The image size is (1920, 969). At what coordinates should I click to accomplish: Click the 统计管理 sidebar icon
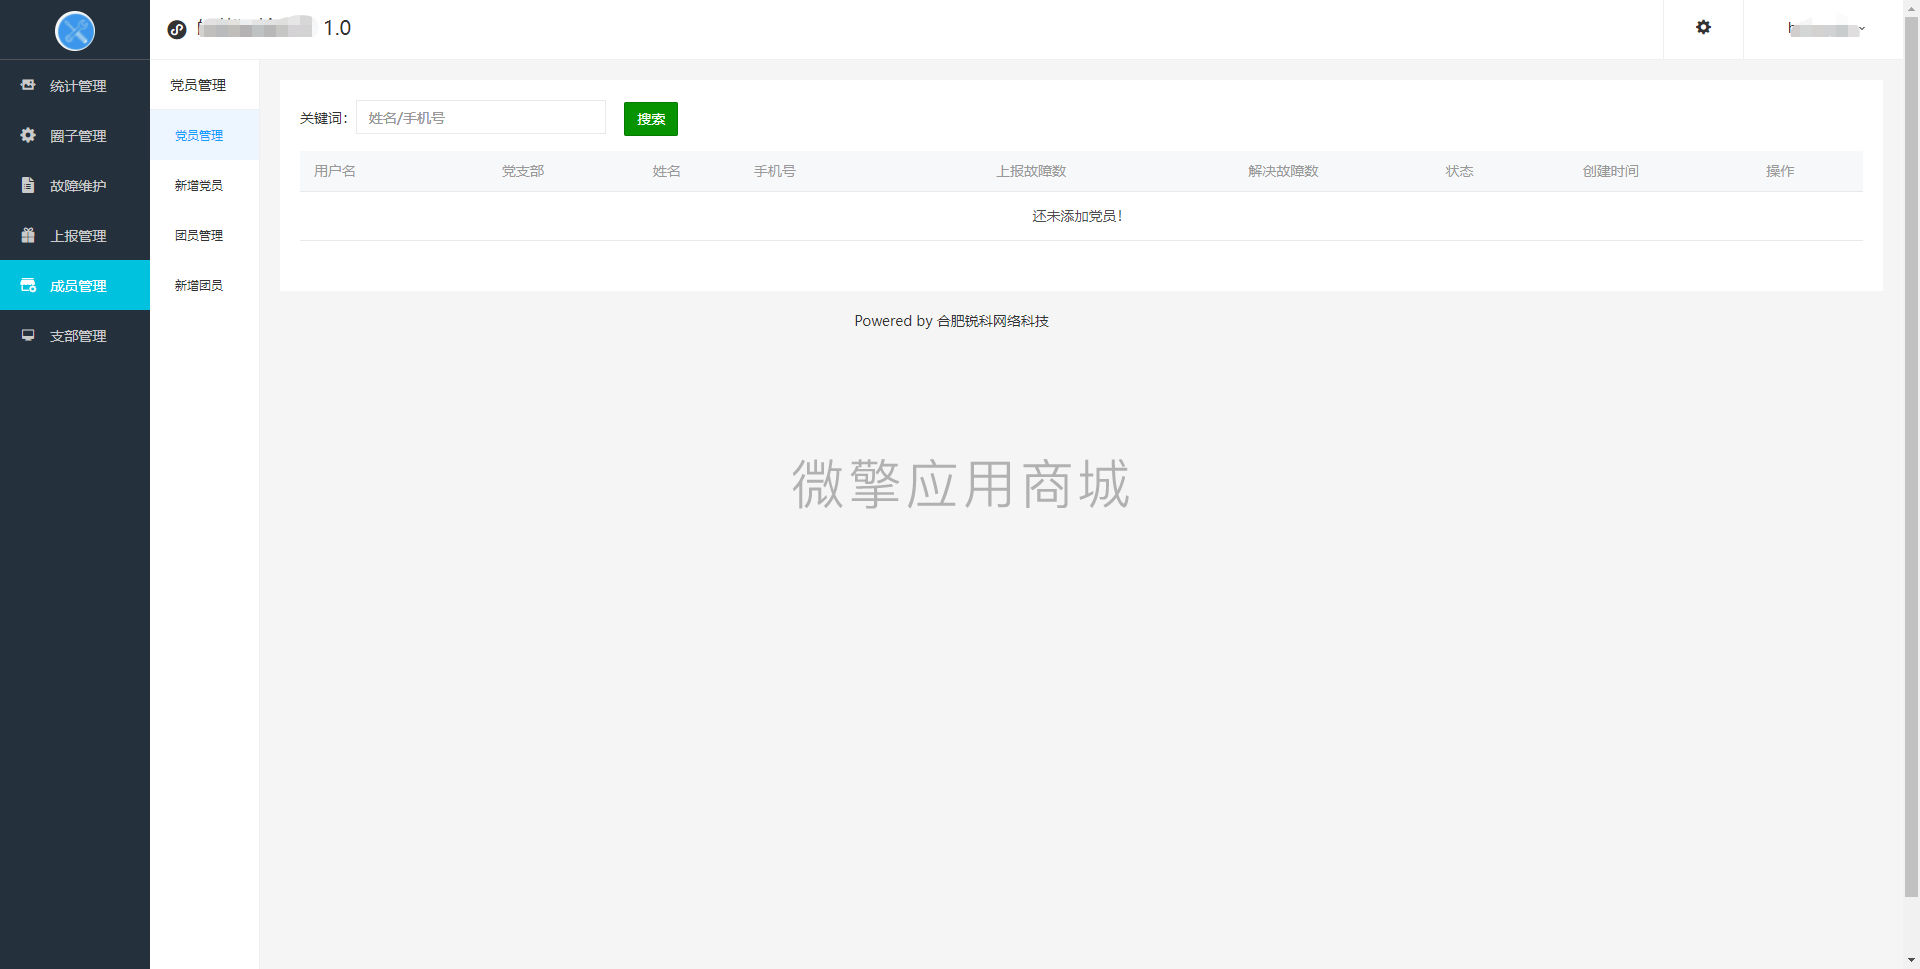click(x=28, y=85)
